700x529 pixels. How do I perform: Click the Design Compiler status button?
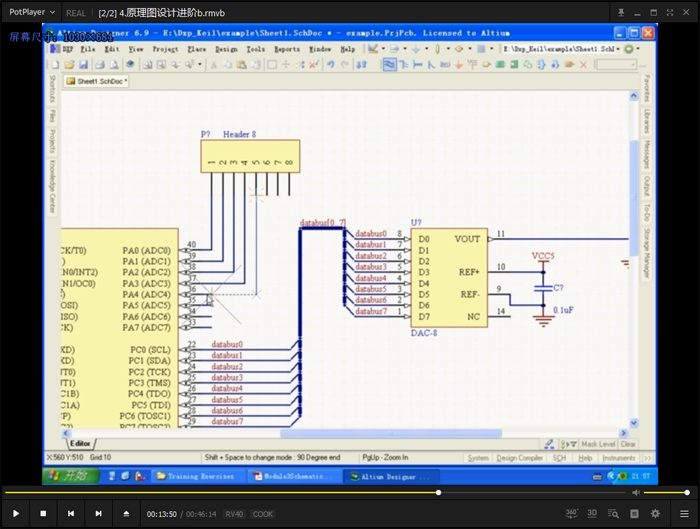520,458
